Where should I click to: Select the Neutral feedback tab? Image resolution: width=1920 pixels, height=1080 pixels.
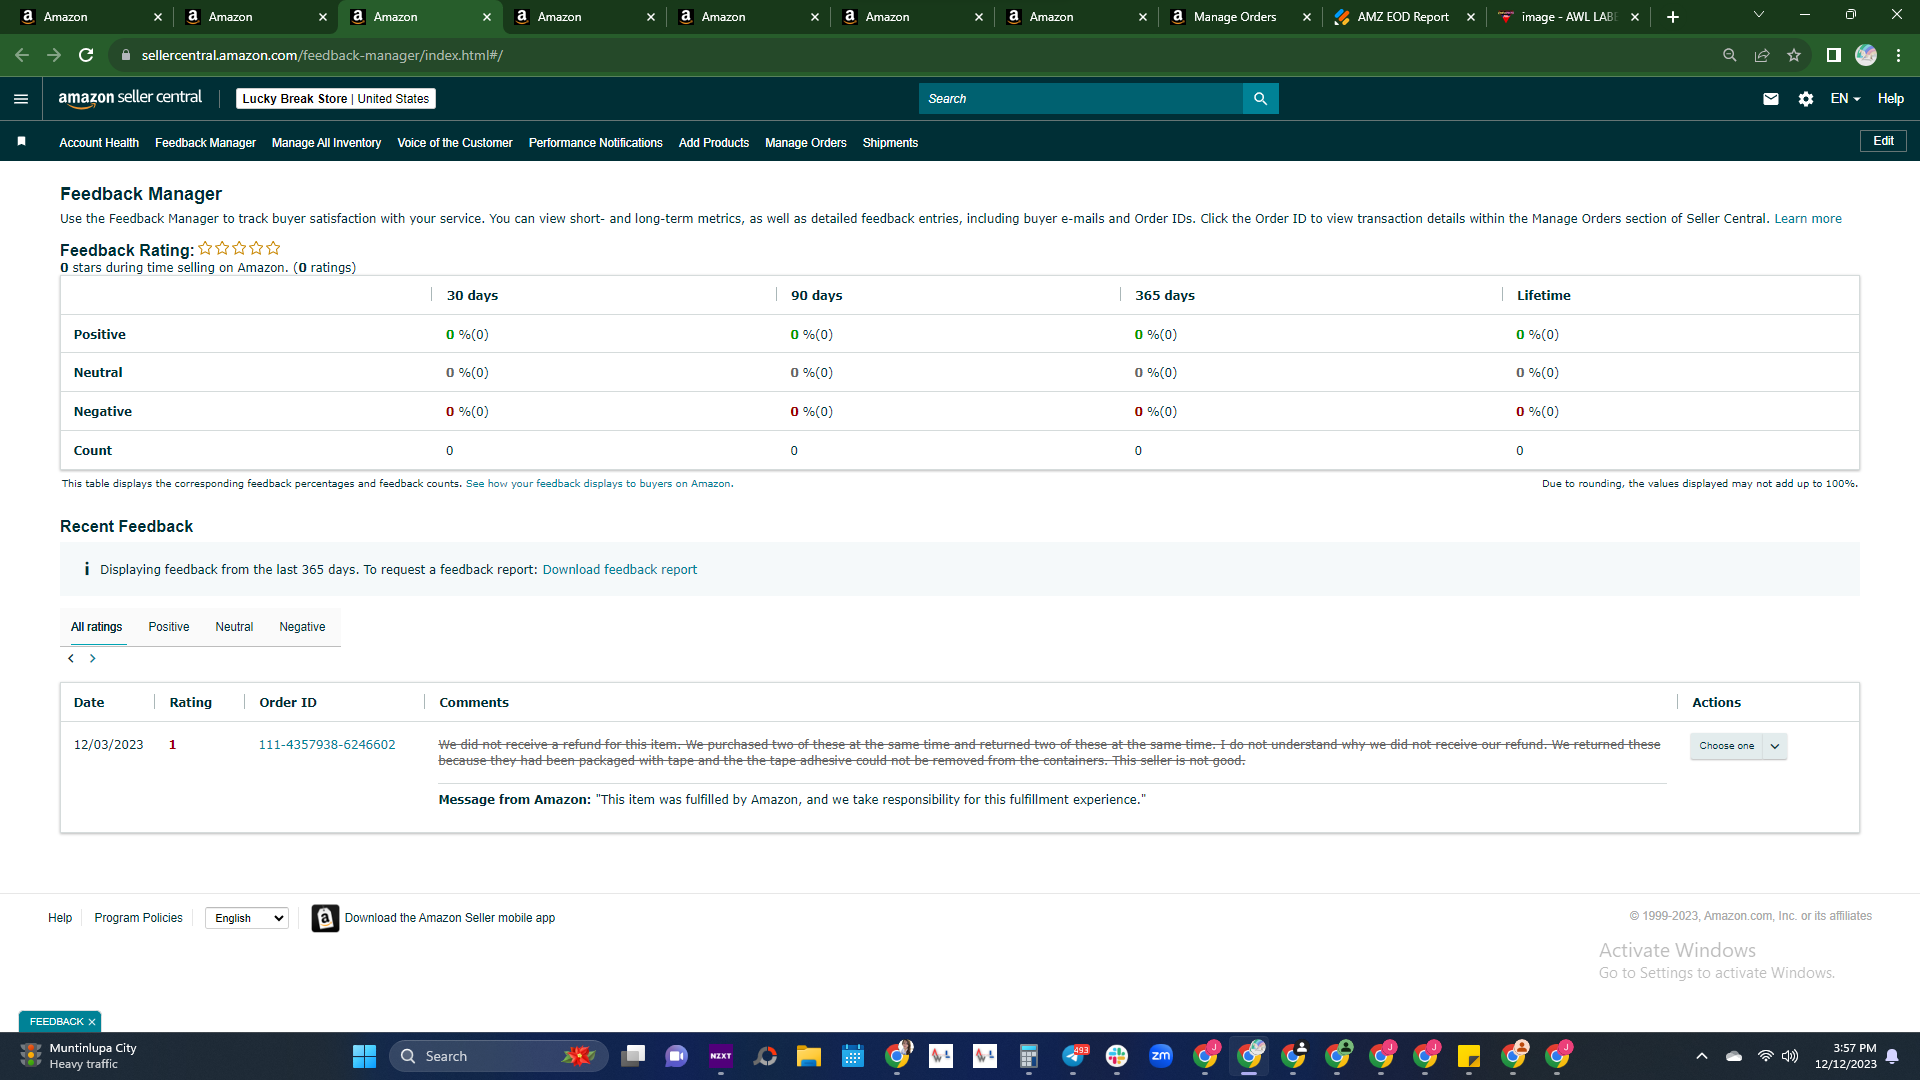pyautogui.click(x=234, y=627)
